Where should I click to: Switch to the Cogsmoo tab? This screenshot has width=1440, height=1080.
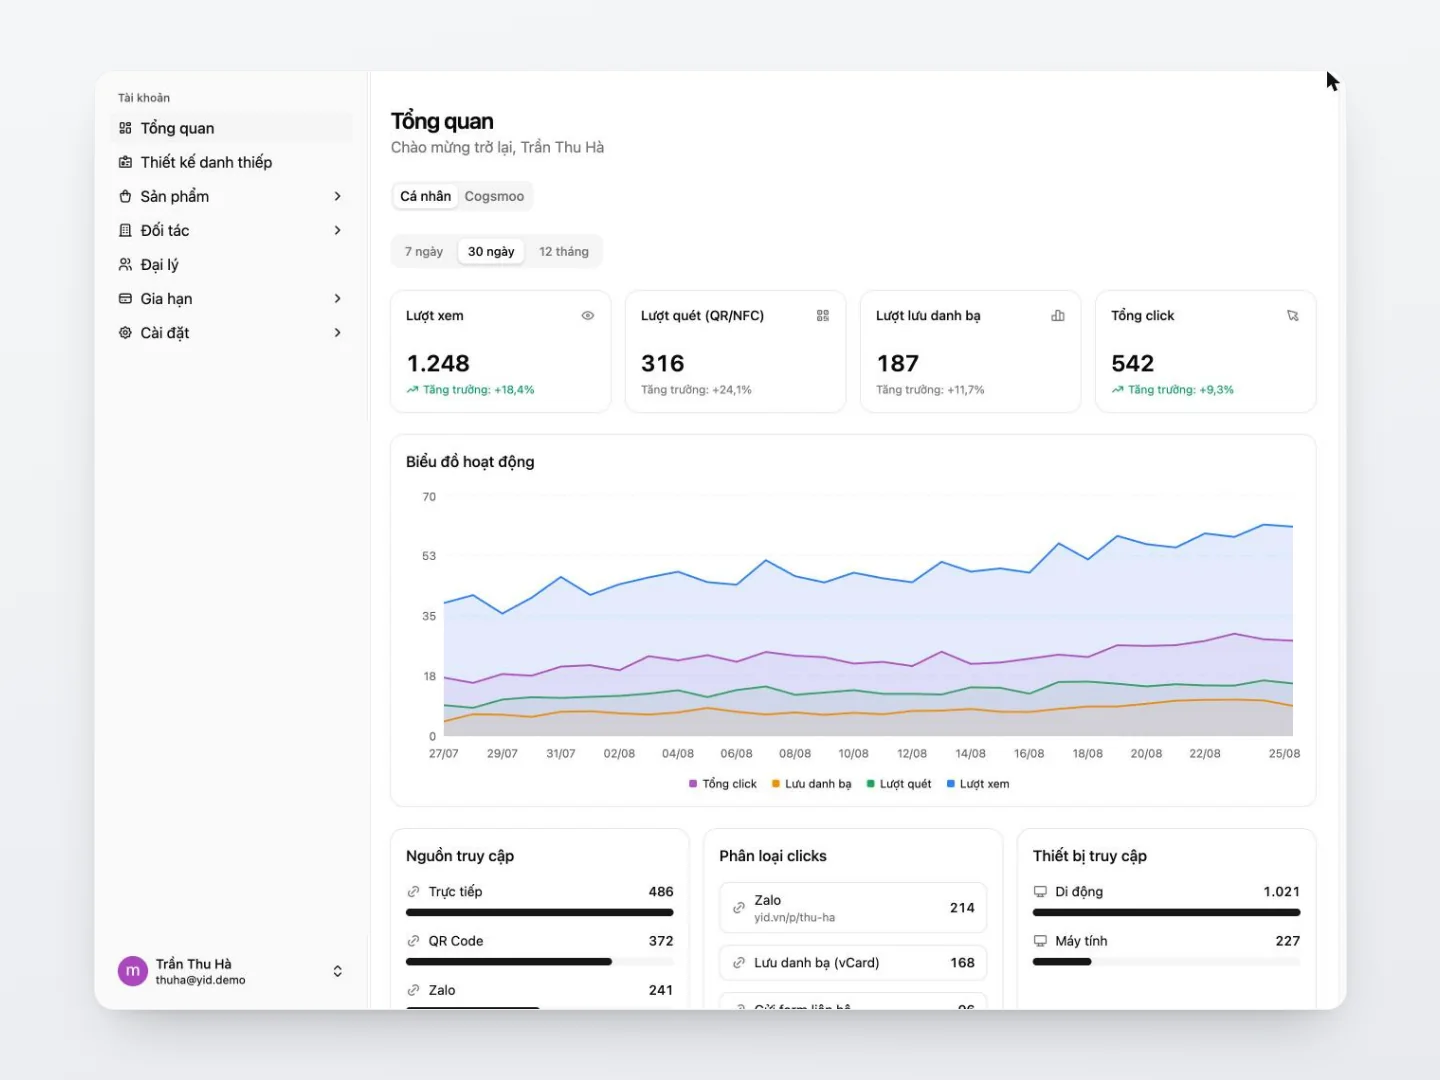coord(494,196)
